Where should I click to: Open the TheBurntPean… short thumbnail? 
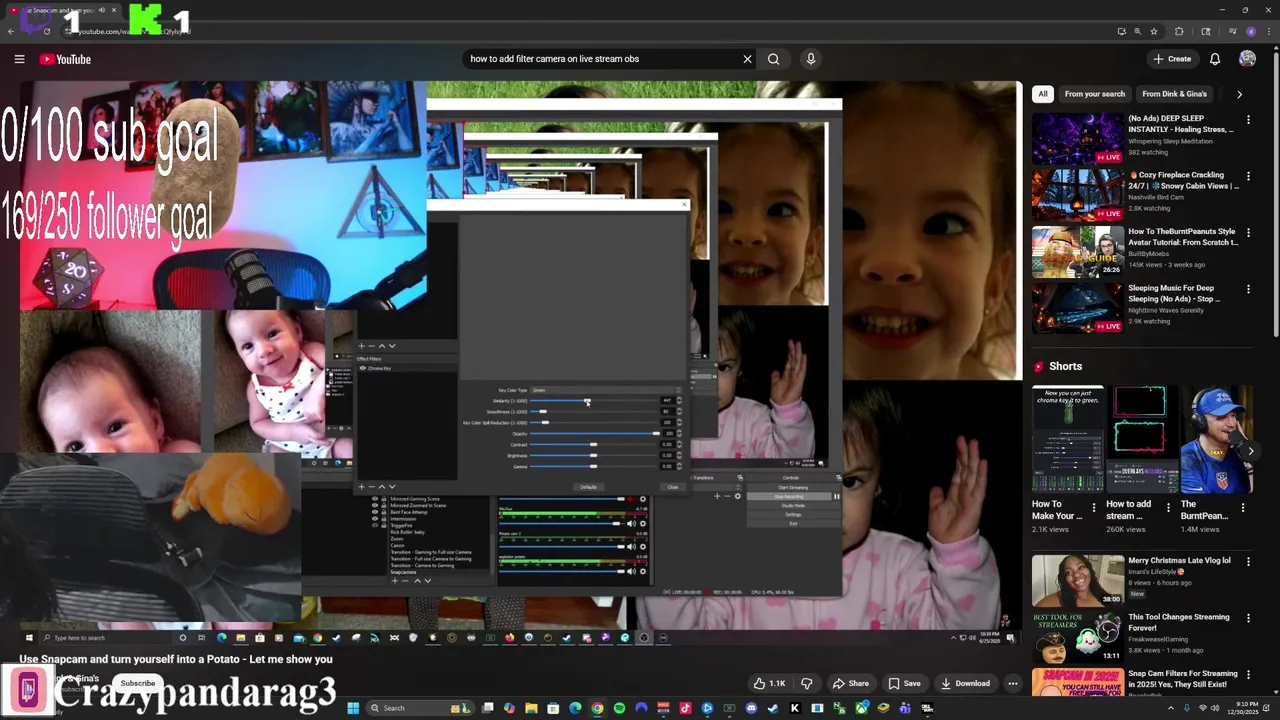pyautogui.click(x=1217, y=440)
